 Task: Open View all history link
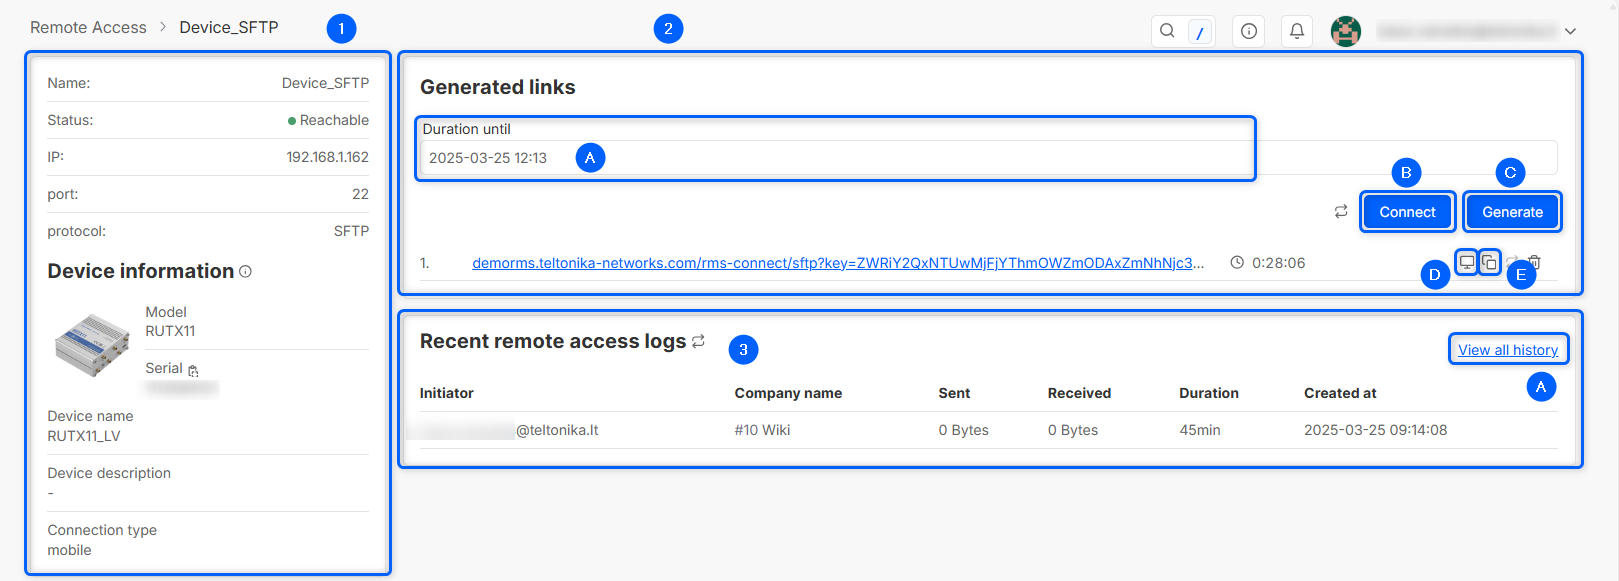pos(1507,350)
